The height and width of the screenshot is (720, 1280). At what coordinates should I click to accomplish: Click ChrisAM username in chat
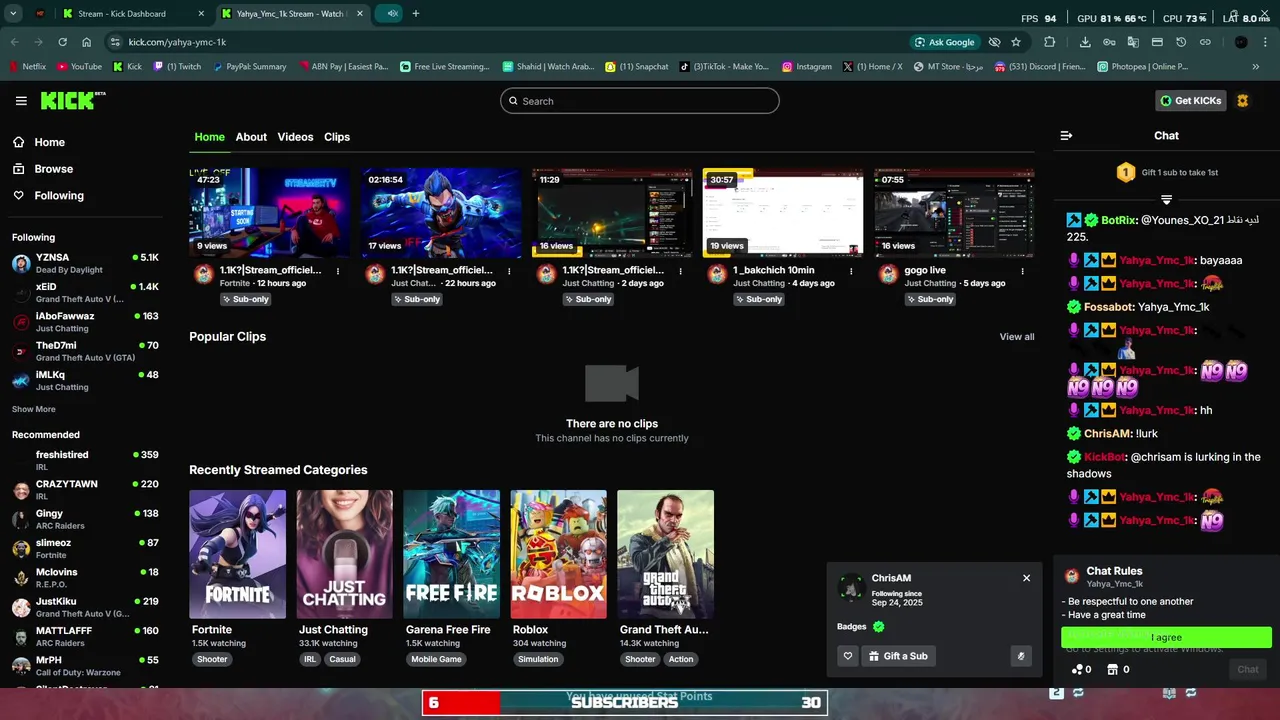[x=1107, y=434]
